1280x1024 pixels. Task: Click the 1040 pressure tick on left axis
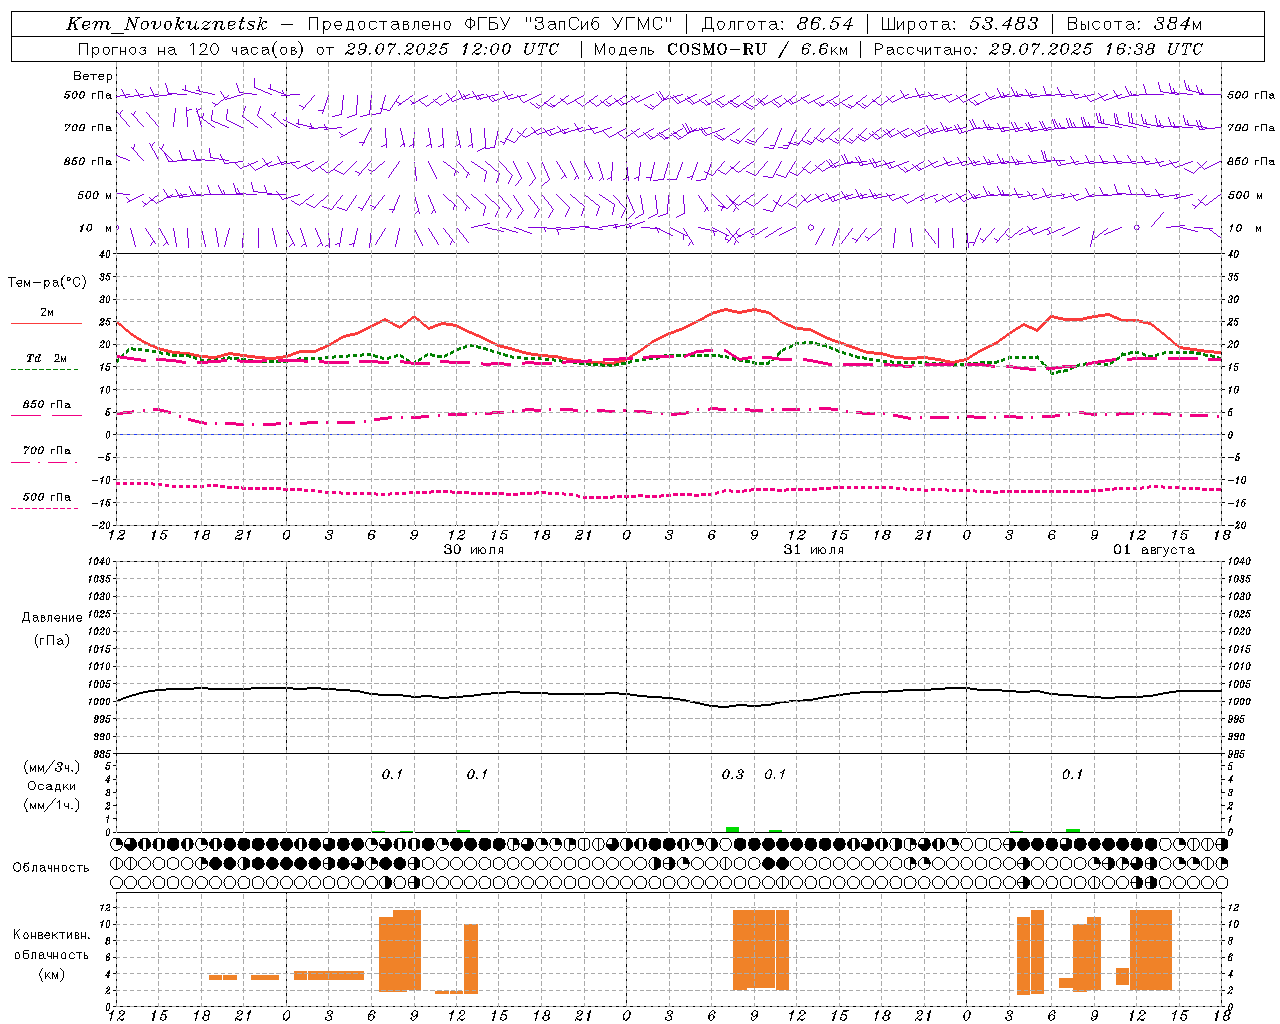coord(97,561)
